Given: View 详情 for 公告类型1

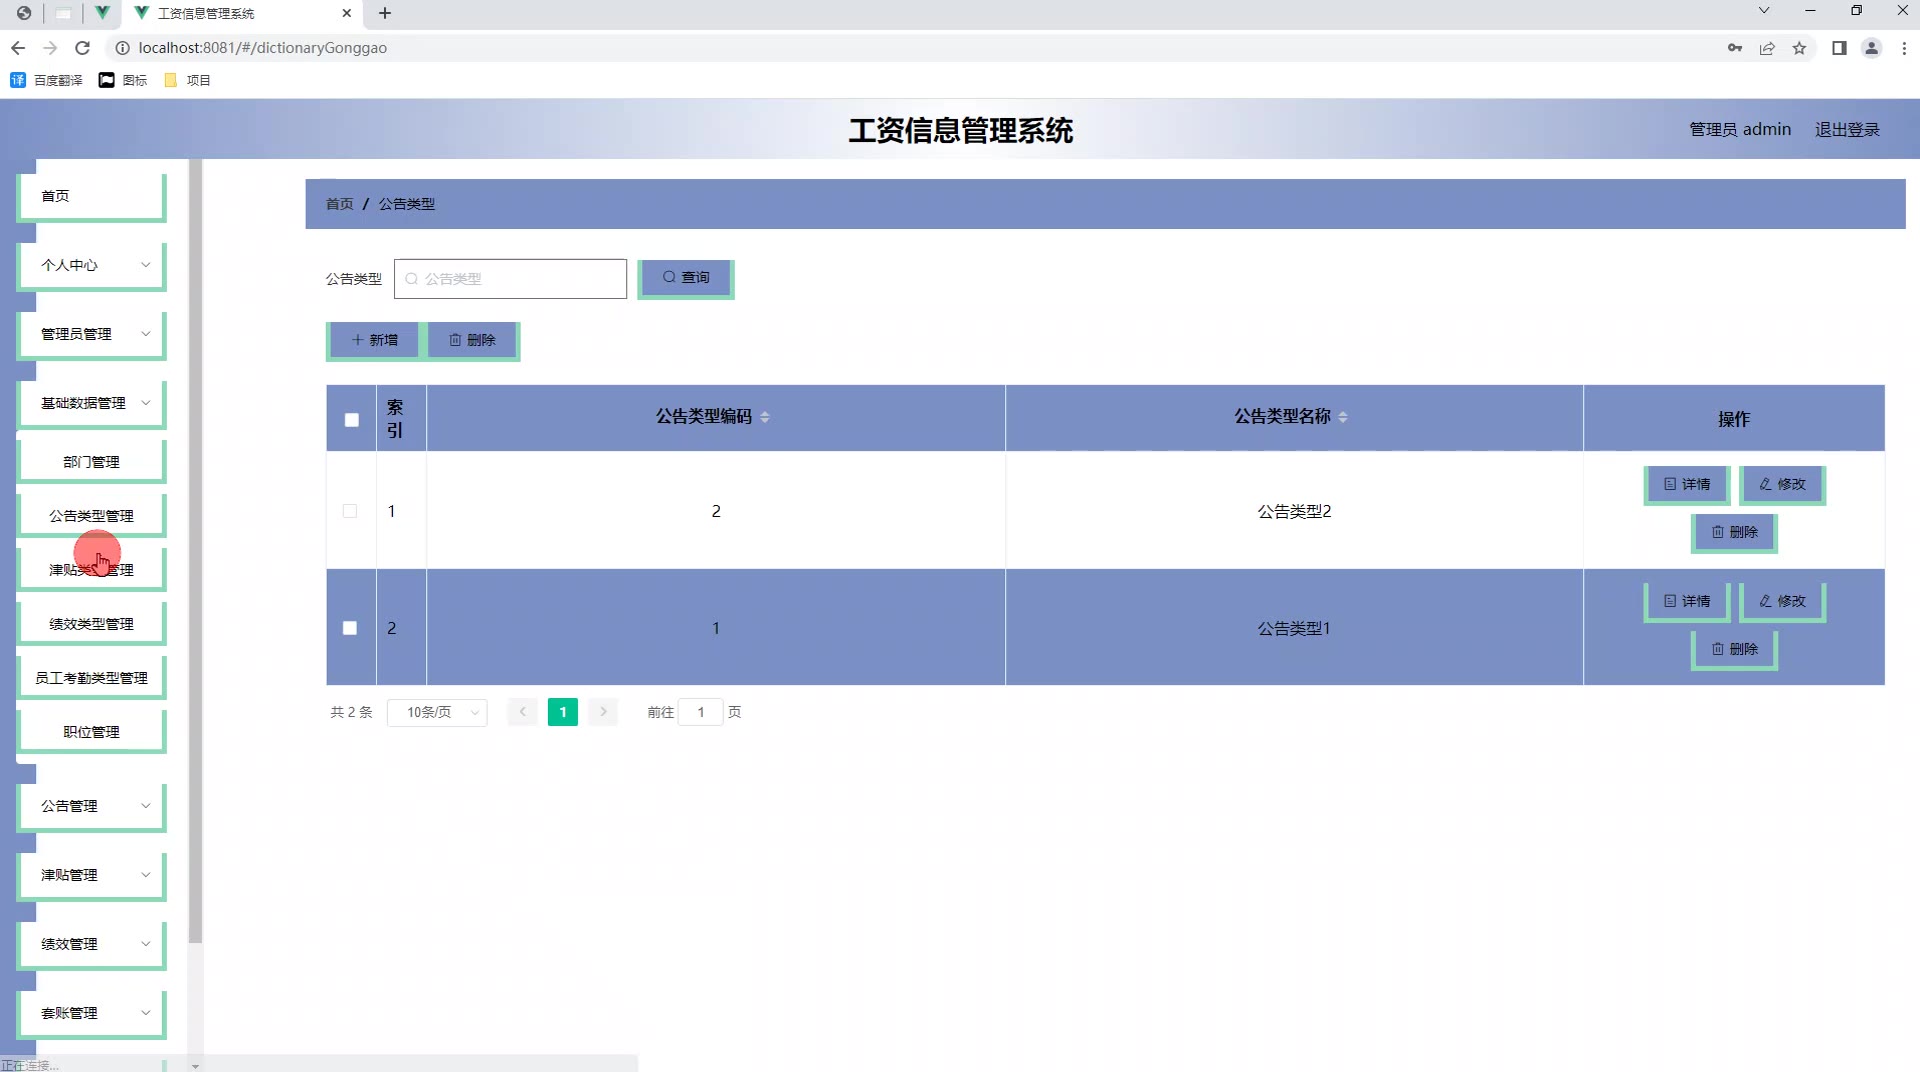Looking at the screenshot, I should click(x=1687, y=601).
